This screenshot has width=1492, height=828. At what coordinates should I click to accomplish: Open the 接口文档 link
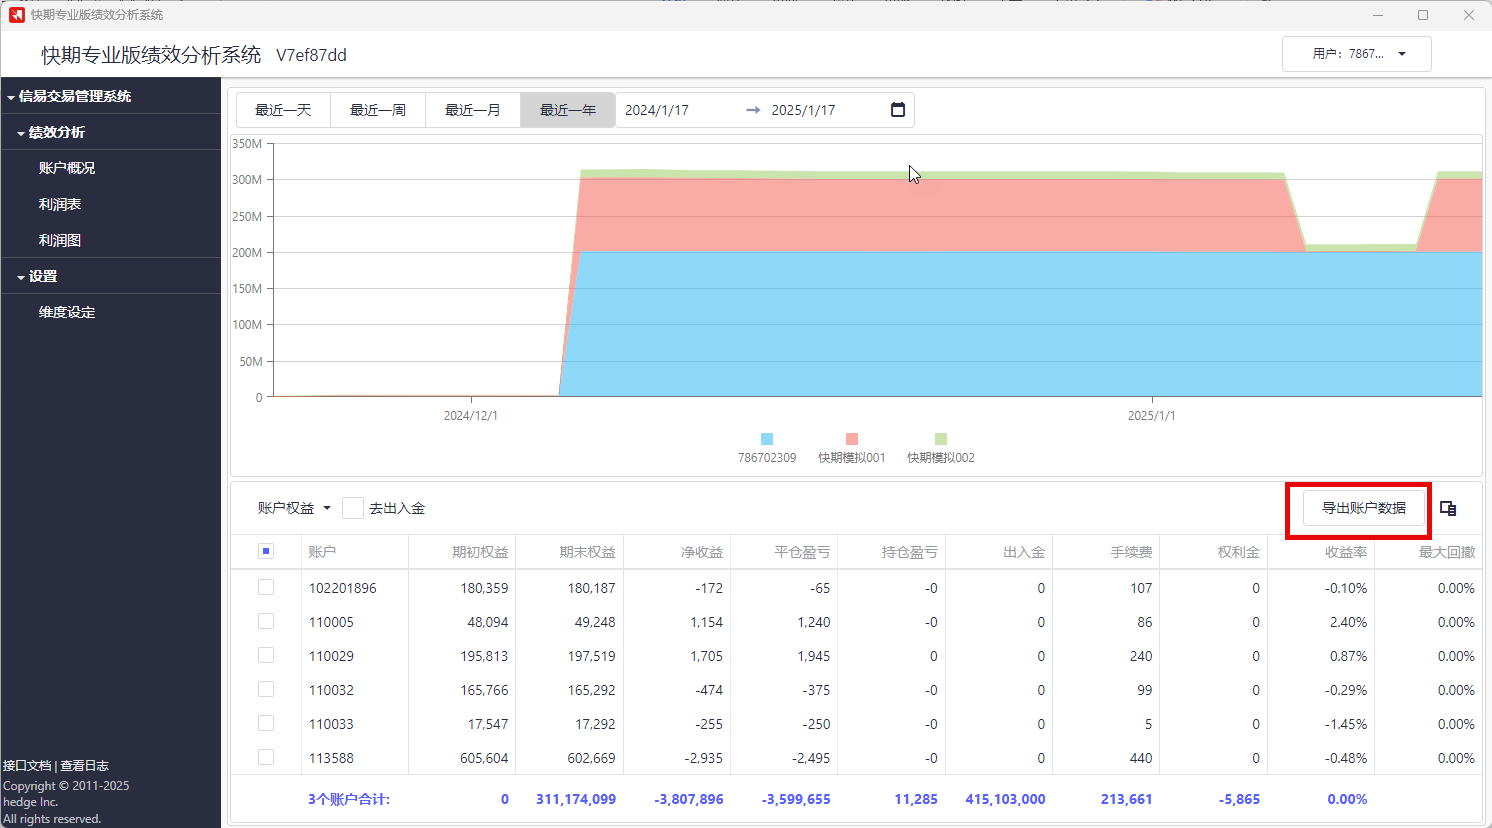point(27,766)
